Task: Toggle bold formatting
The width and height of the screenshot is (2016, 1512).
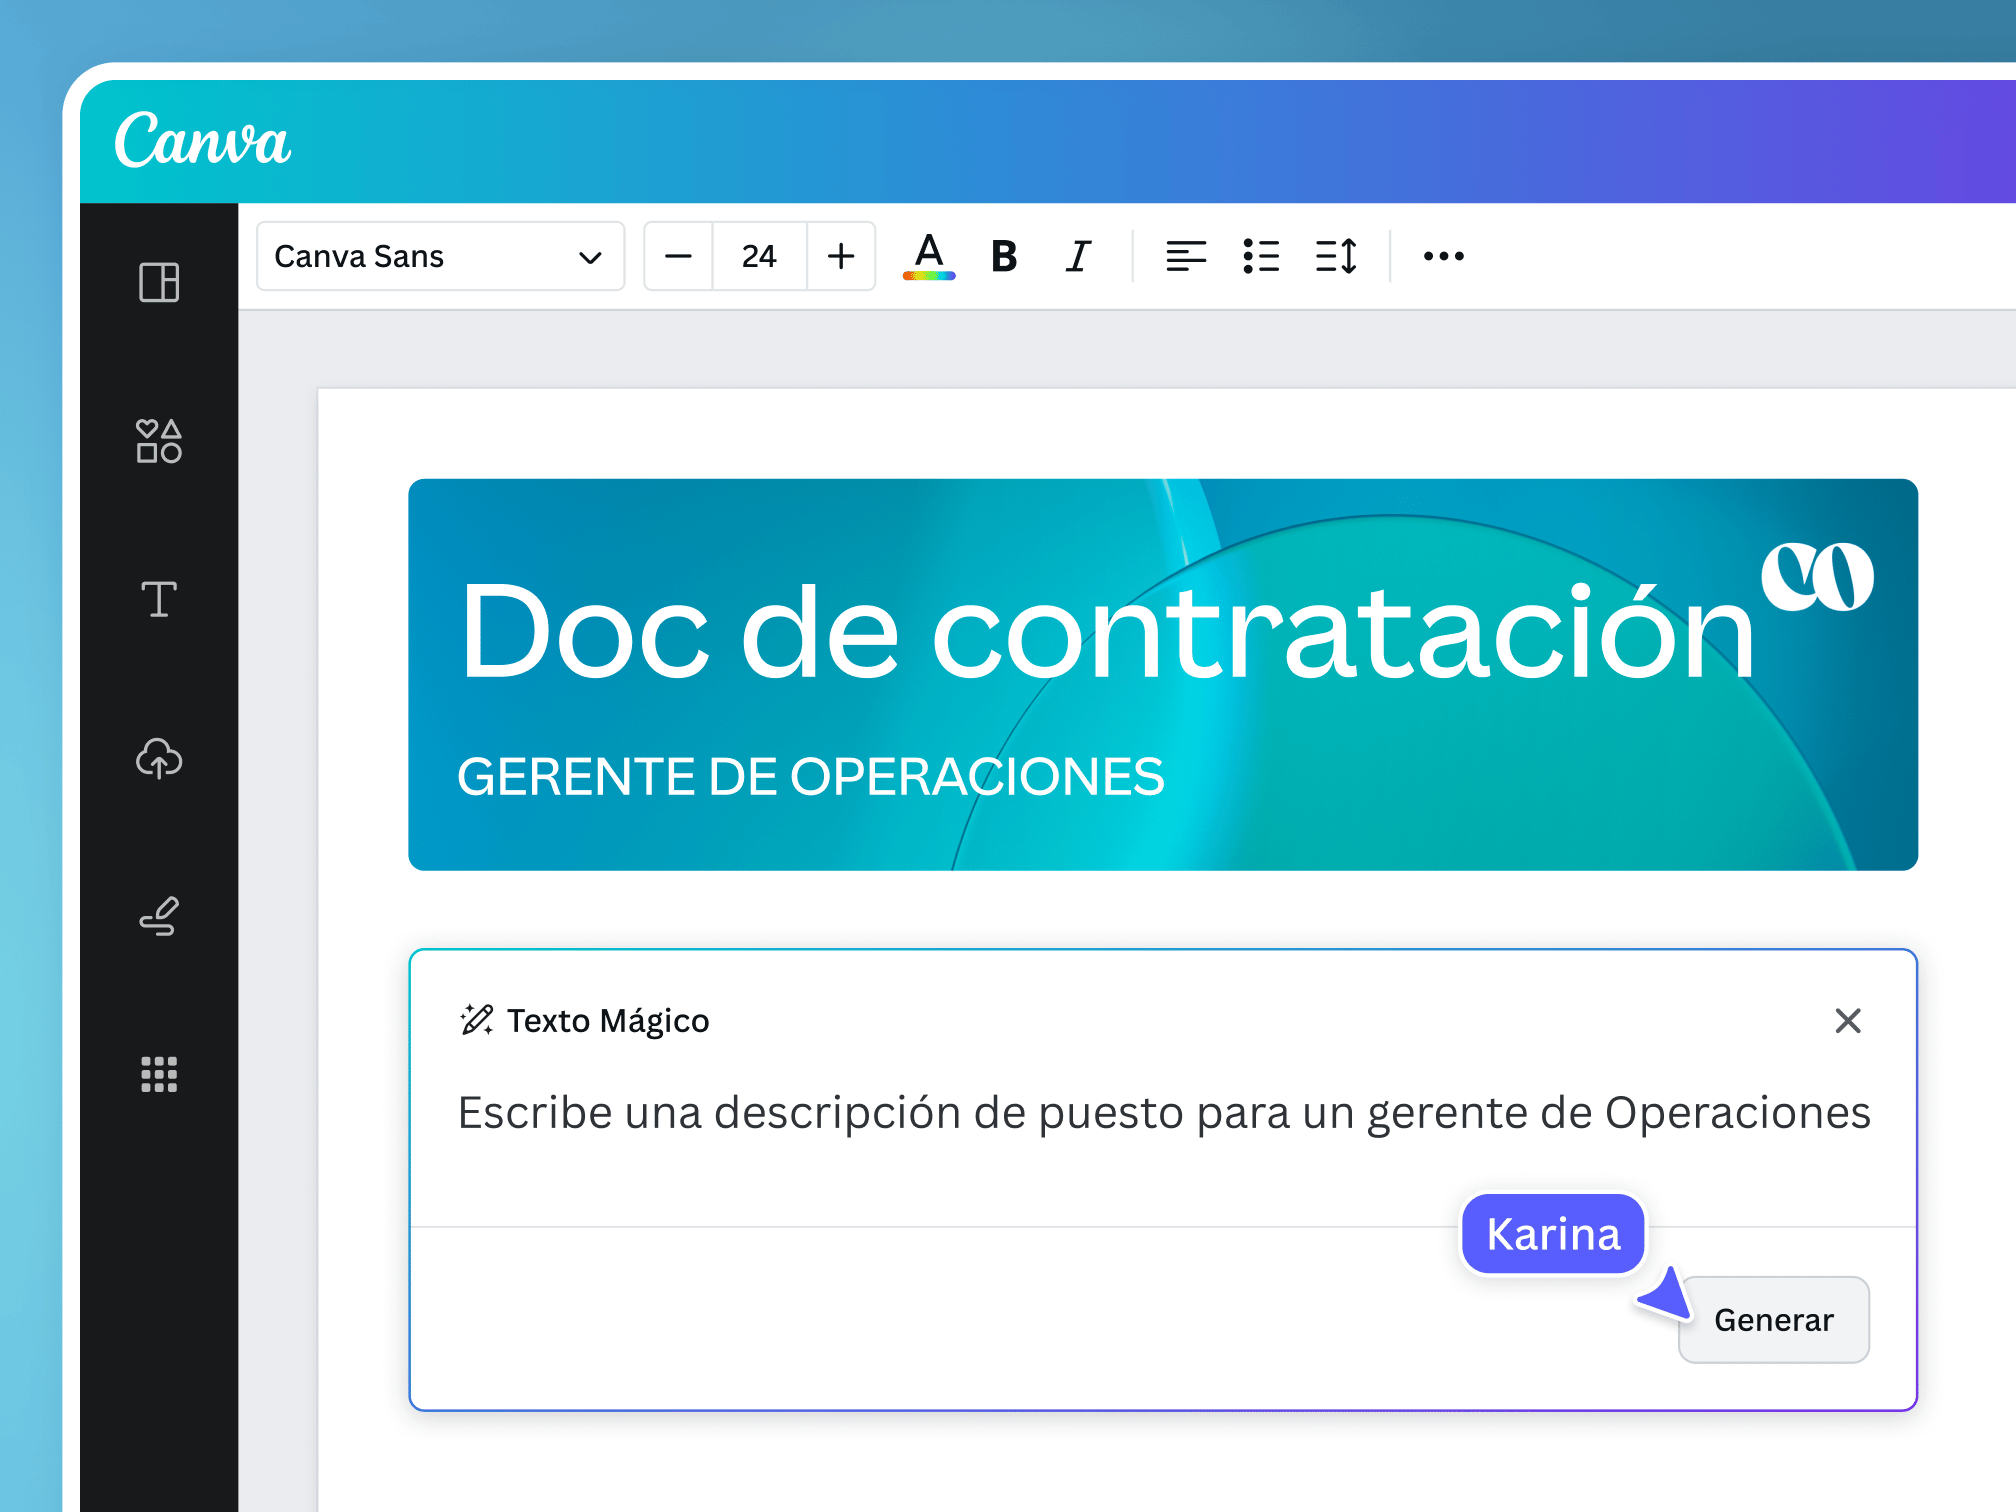Action: [x=1003, y=256]
